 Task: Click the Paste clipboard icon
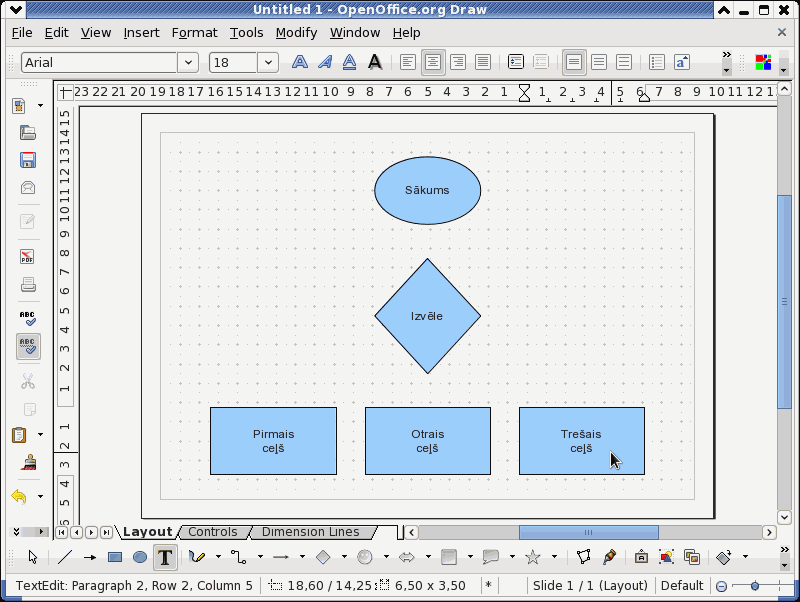coord(19,435)
